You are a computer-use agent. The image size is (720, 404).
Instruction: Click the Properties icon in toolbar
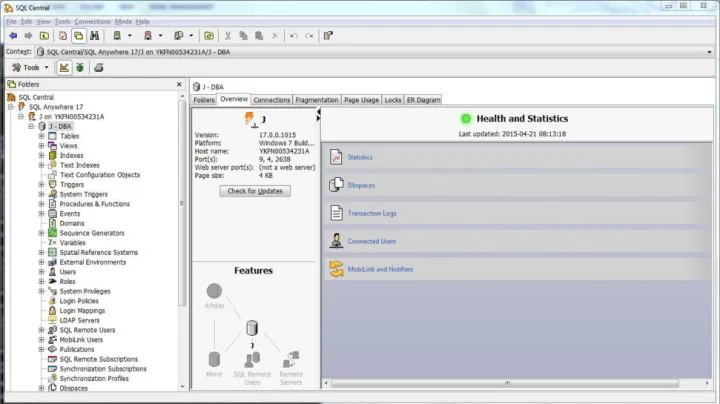327,36
